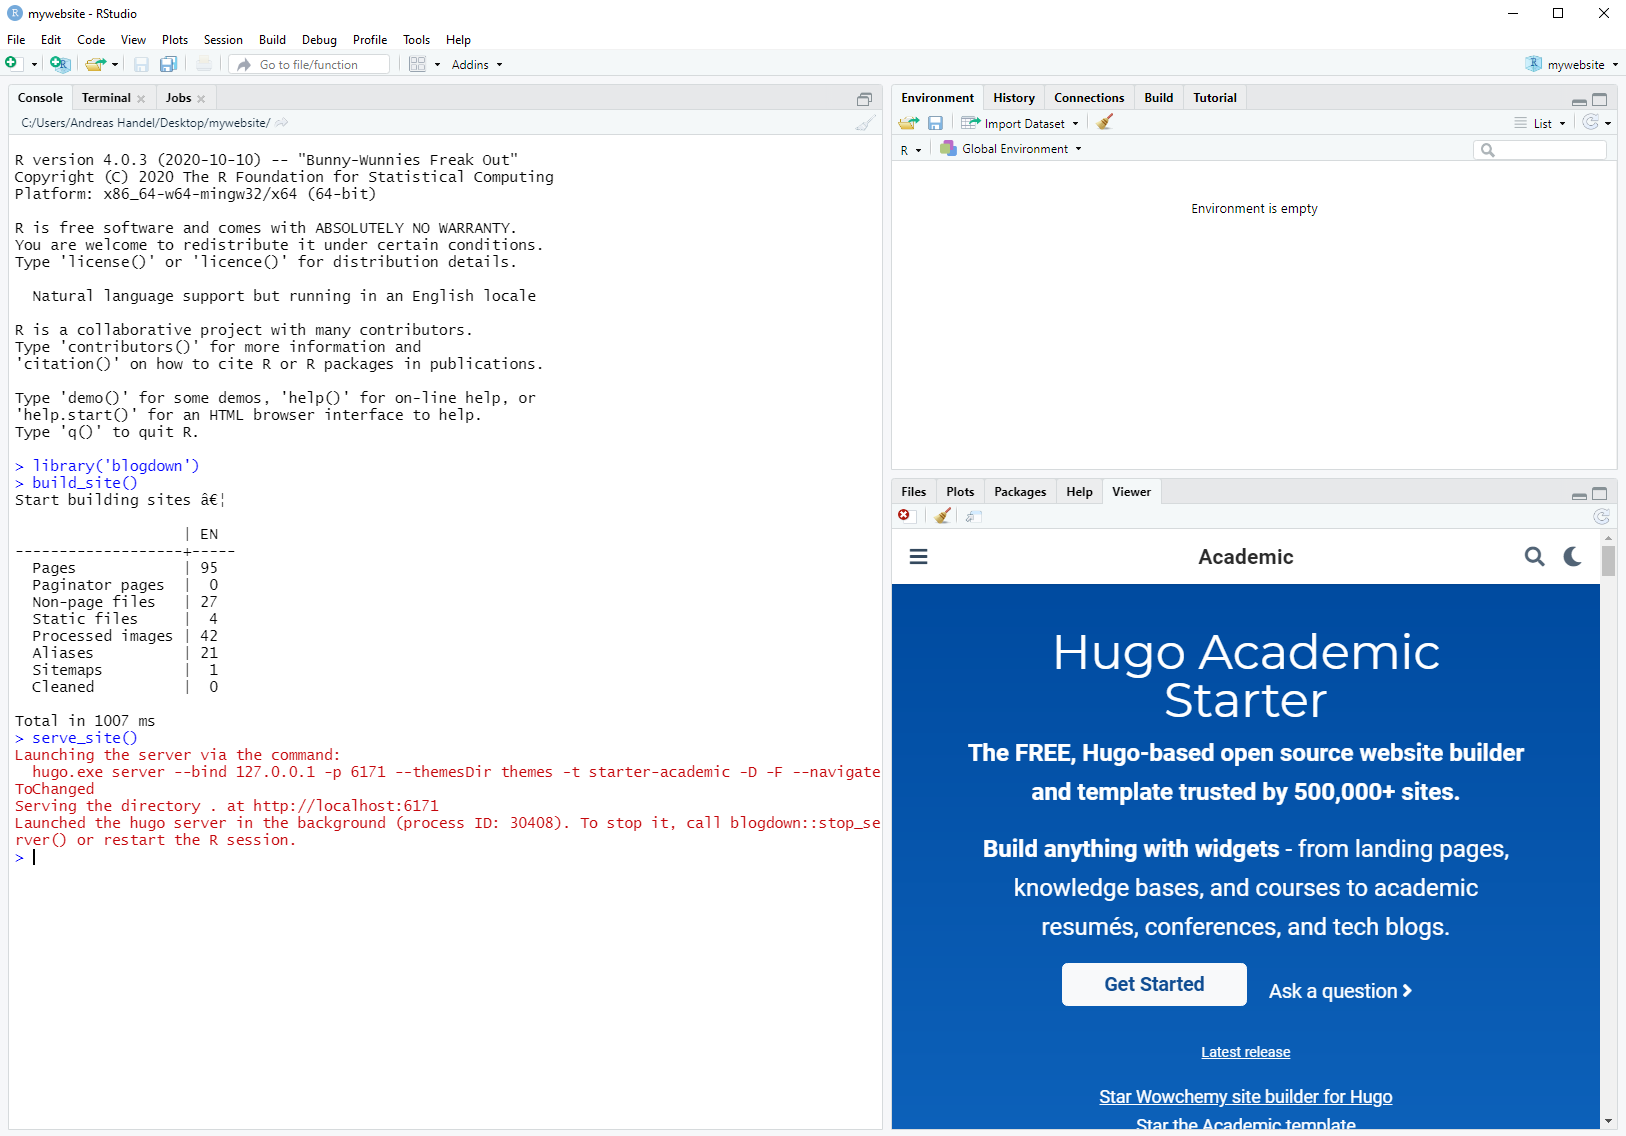
Task: Open the Debug menu
Action: click(x=319, y=40)
